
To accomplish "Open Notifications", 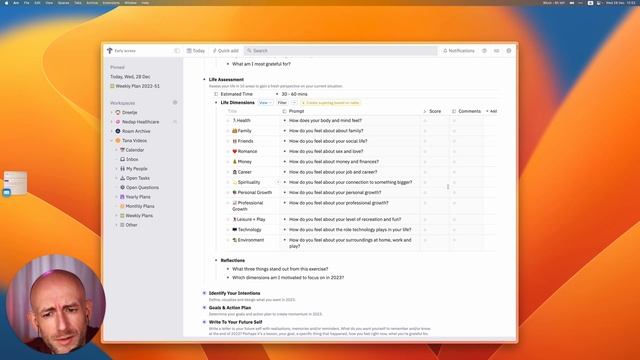I will coord(459,51).
